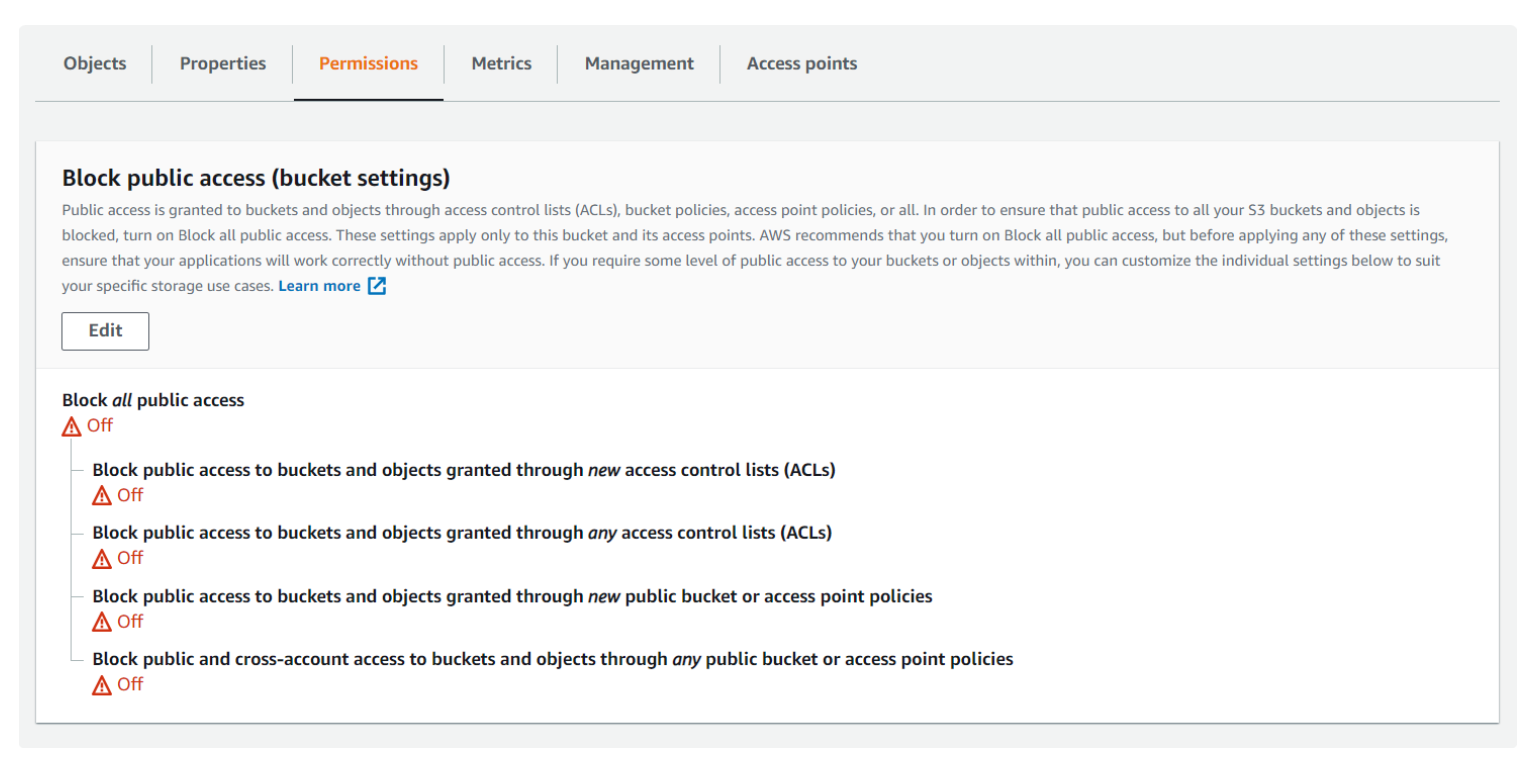The width and height of the screenshot is (1530, 762).
Task: Click warning icon under new ACLs setting
Action: [101, 496]
